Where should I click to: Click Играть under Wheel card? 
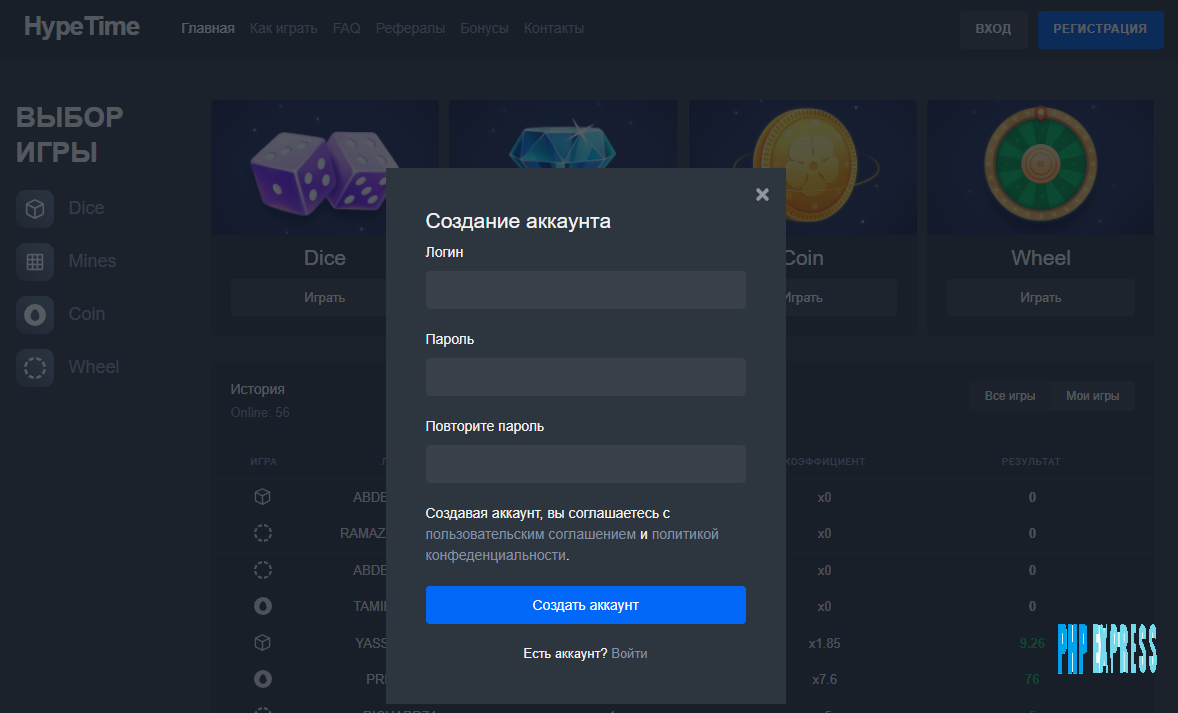1041,298
